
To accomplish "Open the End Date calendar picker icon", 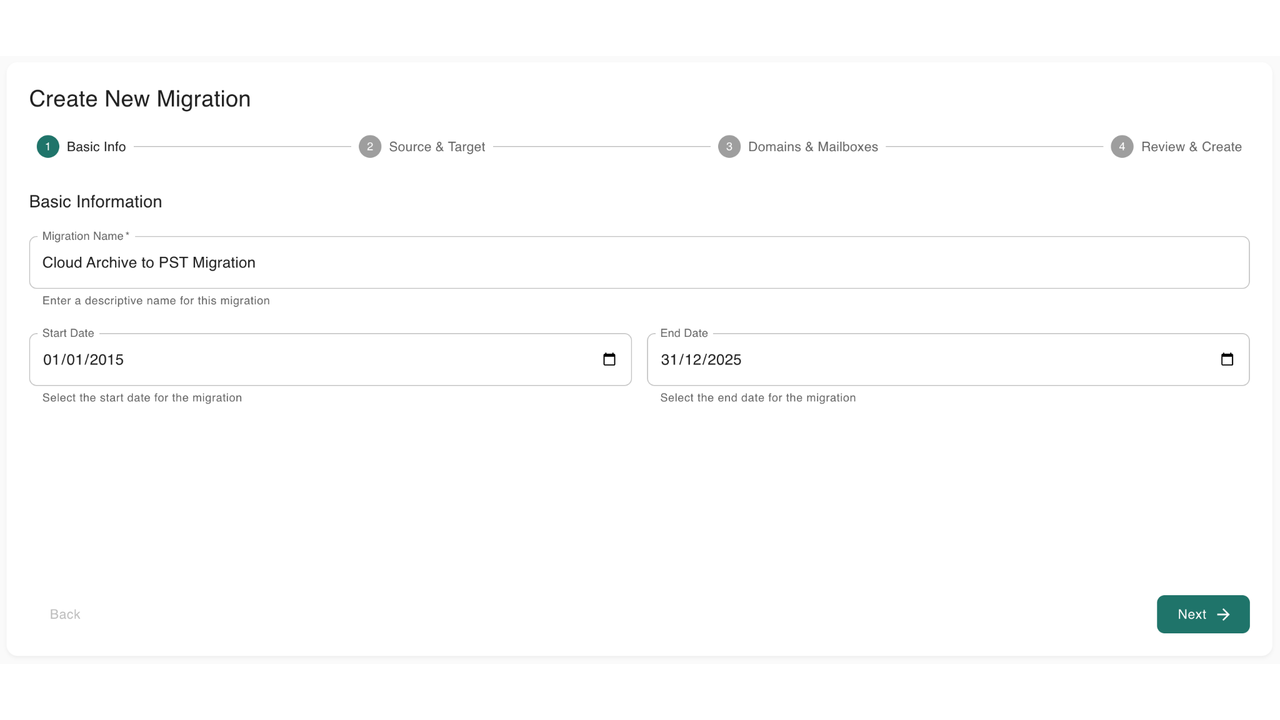I will [x=1227, y=359].
